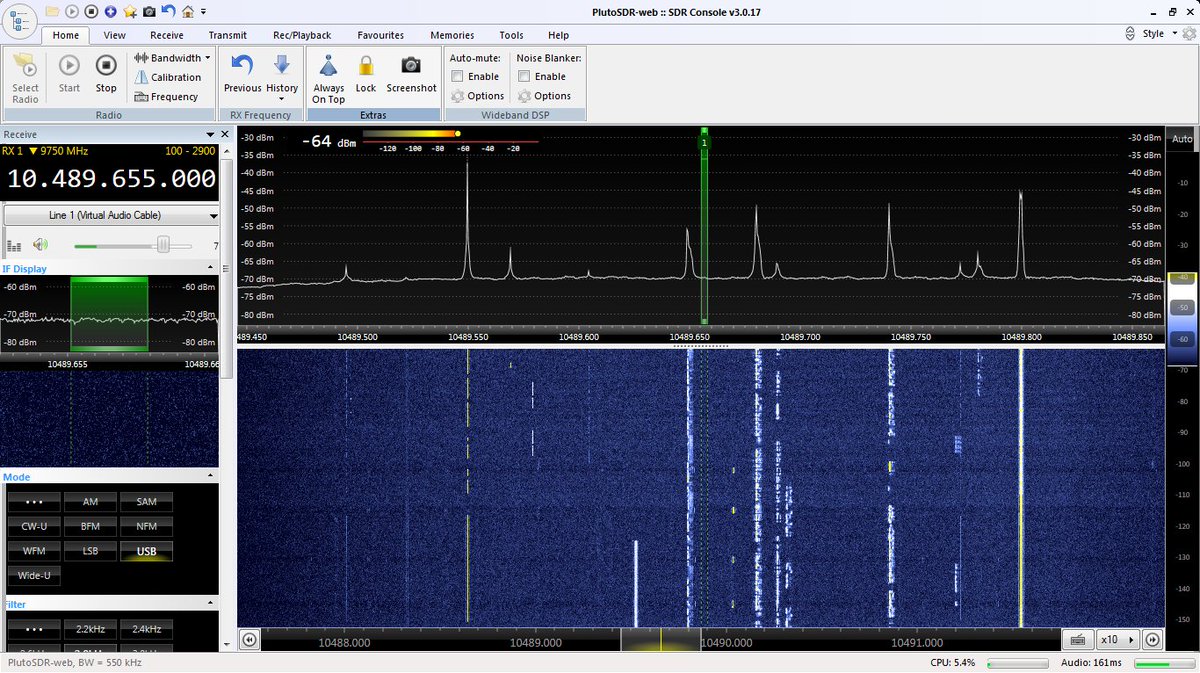Screen dimensions: 1200x673
Task: Switch to the View ribbon tab
Action: (x=114, y=35)
